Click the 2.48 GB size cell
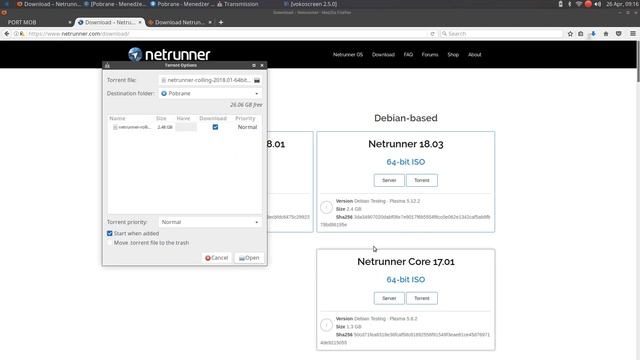The image size is (640, 360). click(165, 127)
